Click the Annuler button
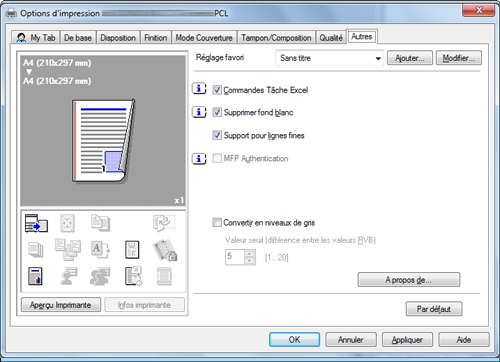Screen dimensions: 500x362 351,340
